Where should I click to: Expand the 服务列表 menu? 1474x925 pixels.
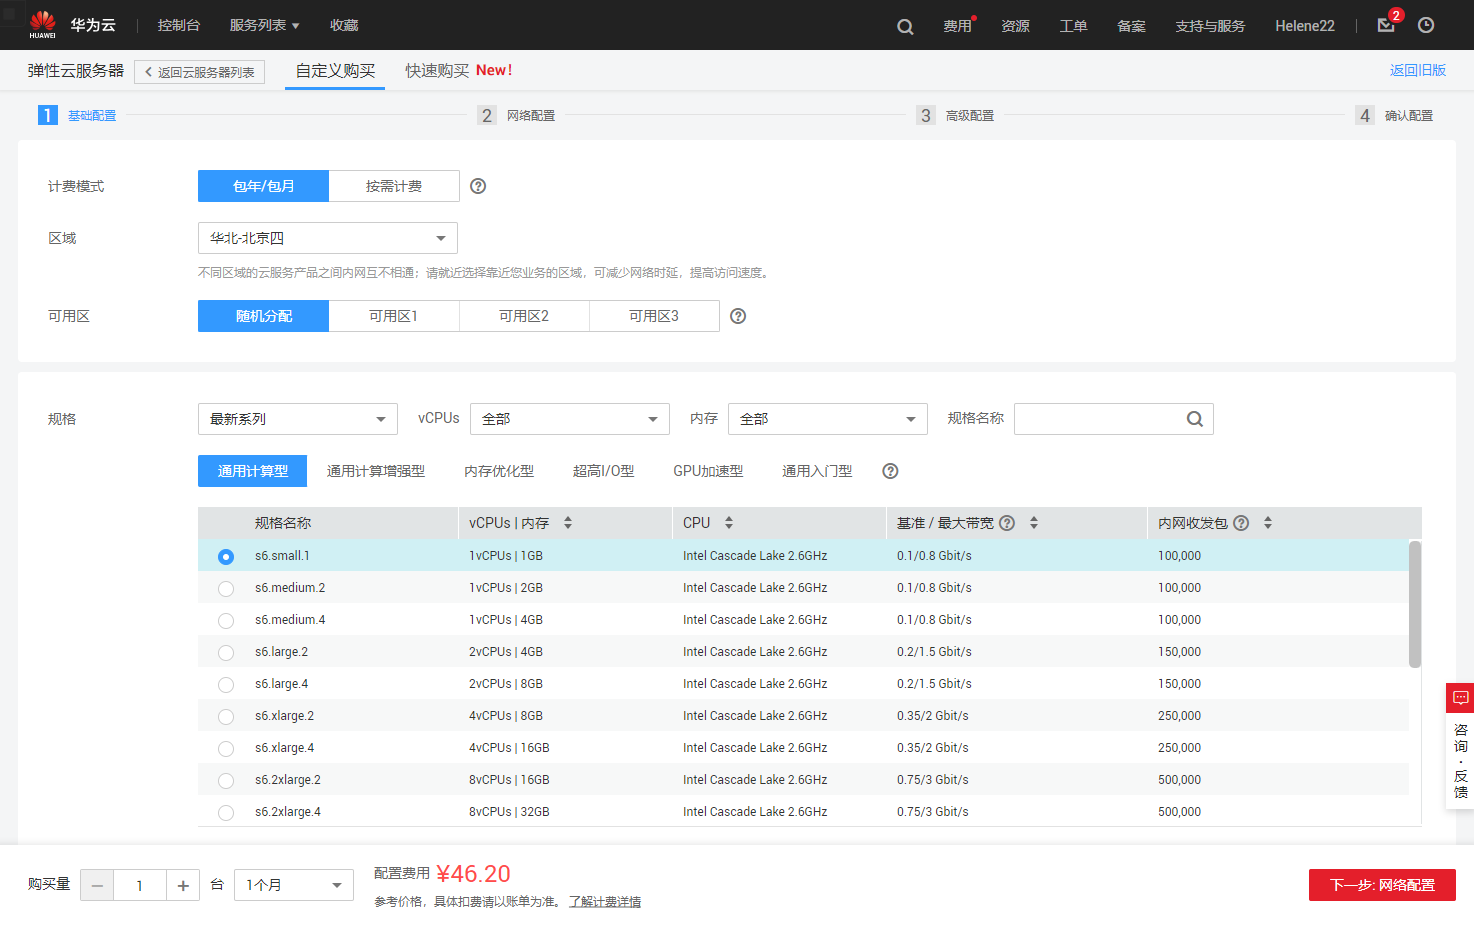click(265, 25)
